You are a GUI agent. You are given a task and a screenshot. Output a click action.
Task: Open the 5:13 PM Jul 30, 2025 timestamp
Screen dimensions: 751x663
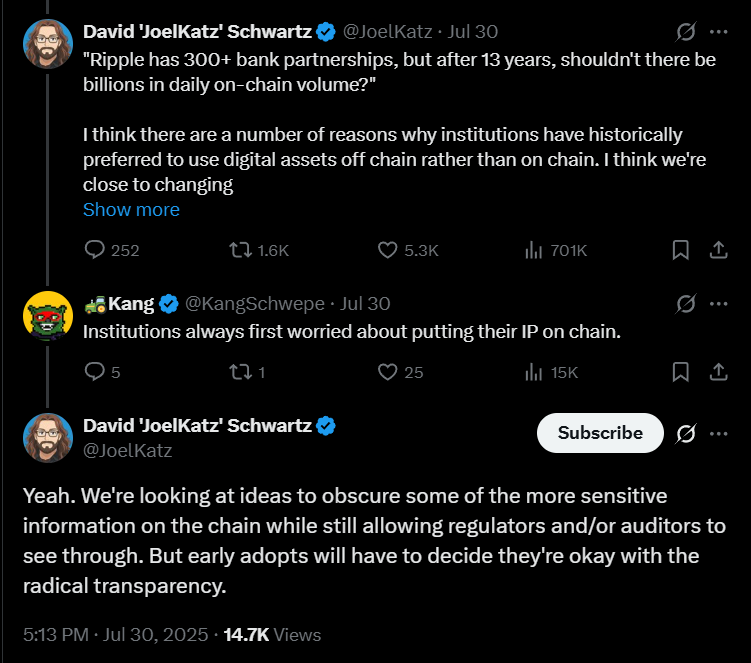pos(114,635)
